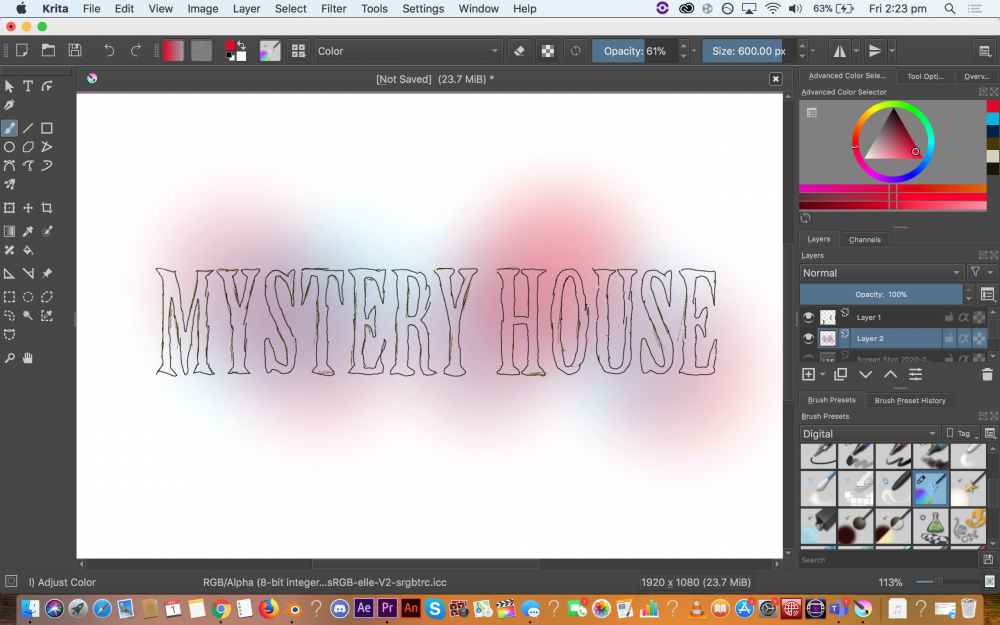
Task: Select the Rectangle tool
Action: click(x=47, y=128)
